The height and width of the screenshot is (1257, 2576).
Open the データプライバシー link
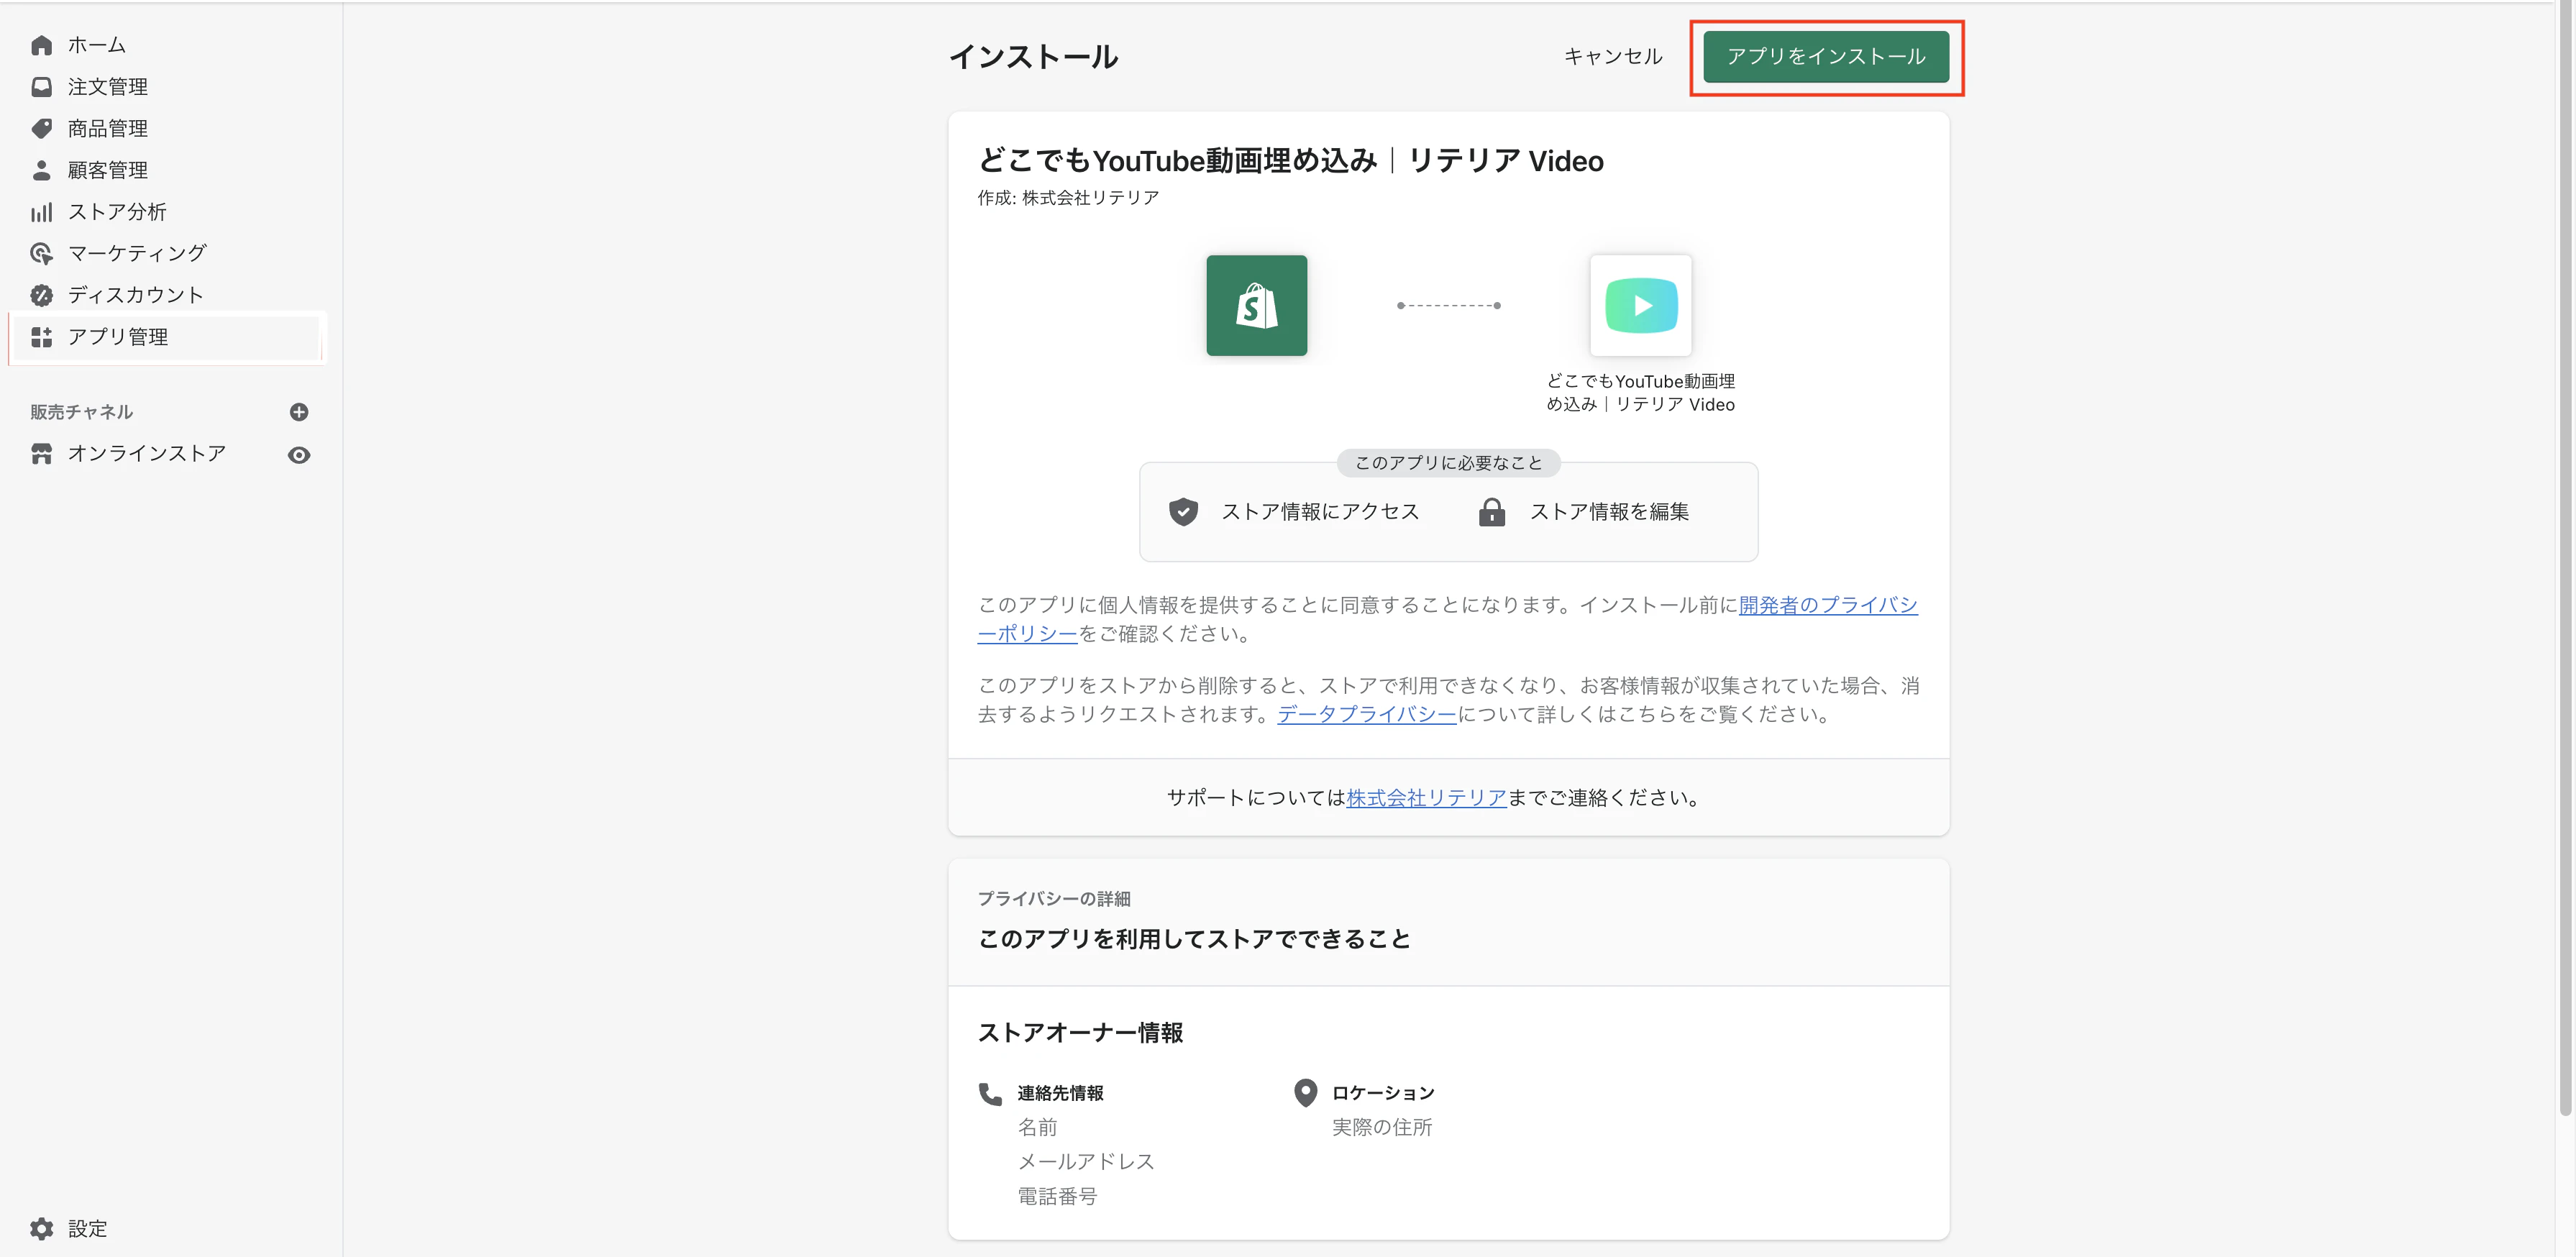[1366, 714]
